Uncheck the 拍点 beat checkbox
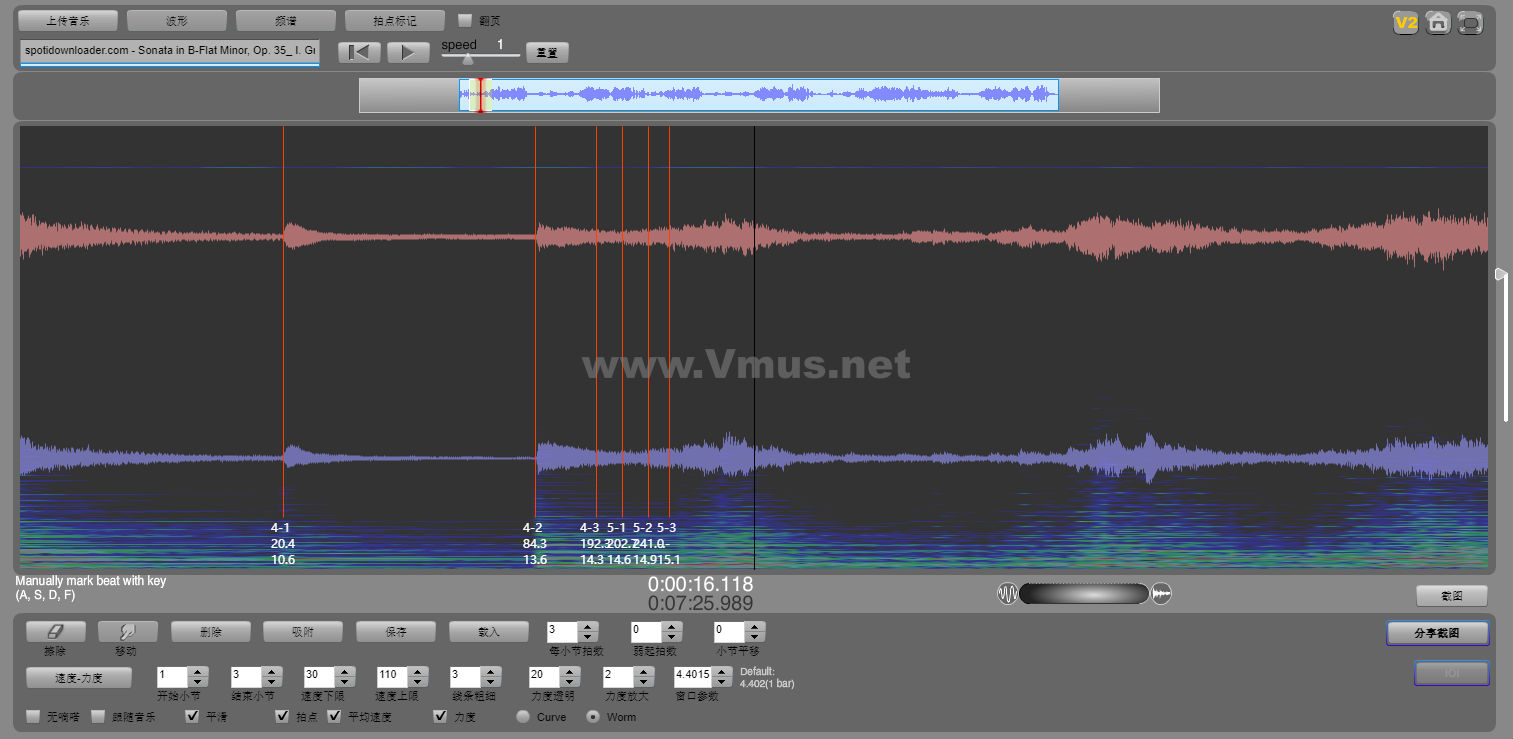The image size is (1513, 739). pos(282,717)
